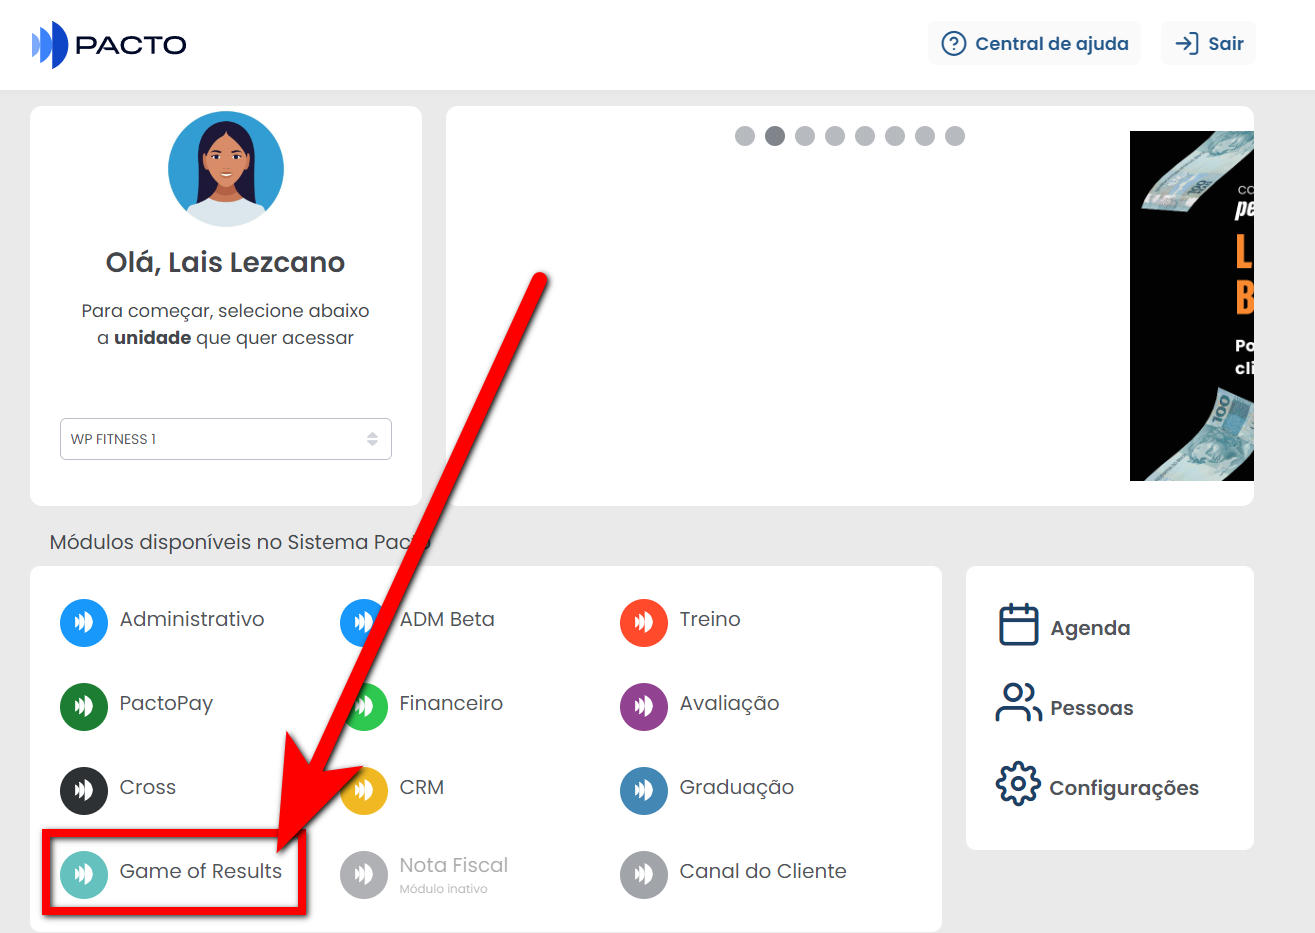Switch to the third carousel slide dot

pos(805,136)
